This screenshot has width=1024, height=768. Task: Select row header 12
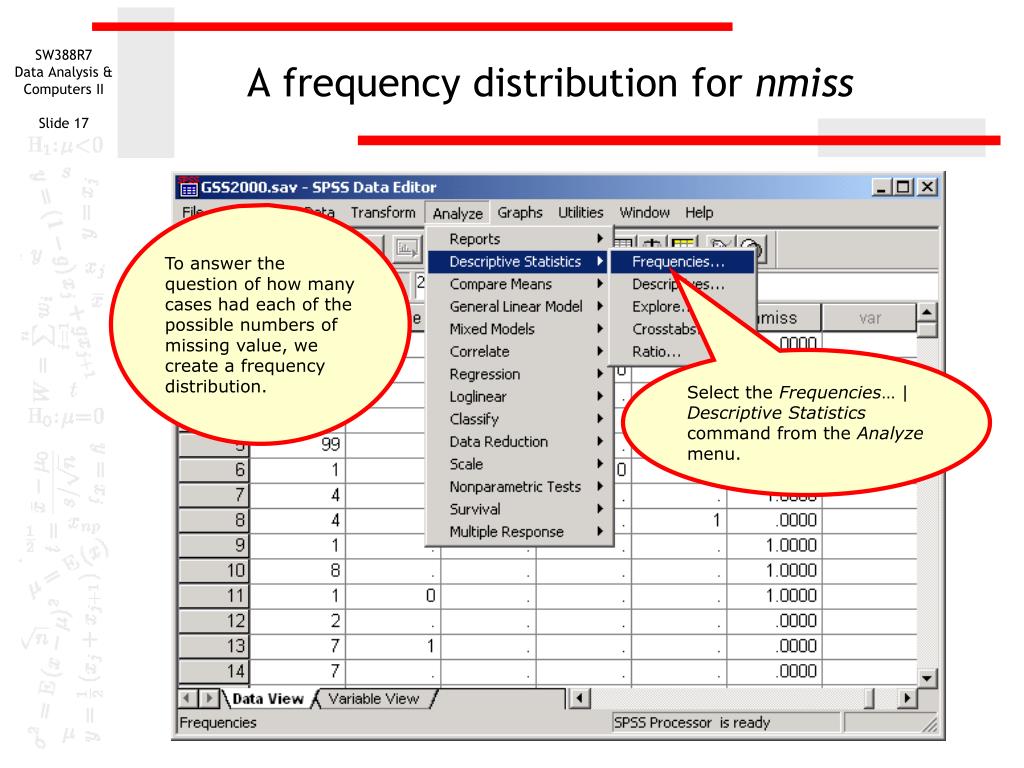[x=214, y=620]
